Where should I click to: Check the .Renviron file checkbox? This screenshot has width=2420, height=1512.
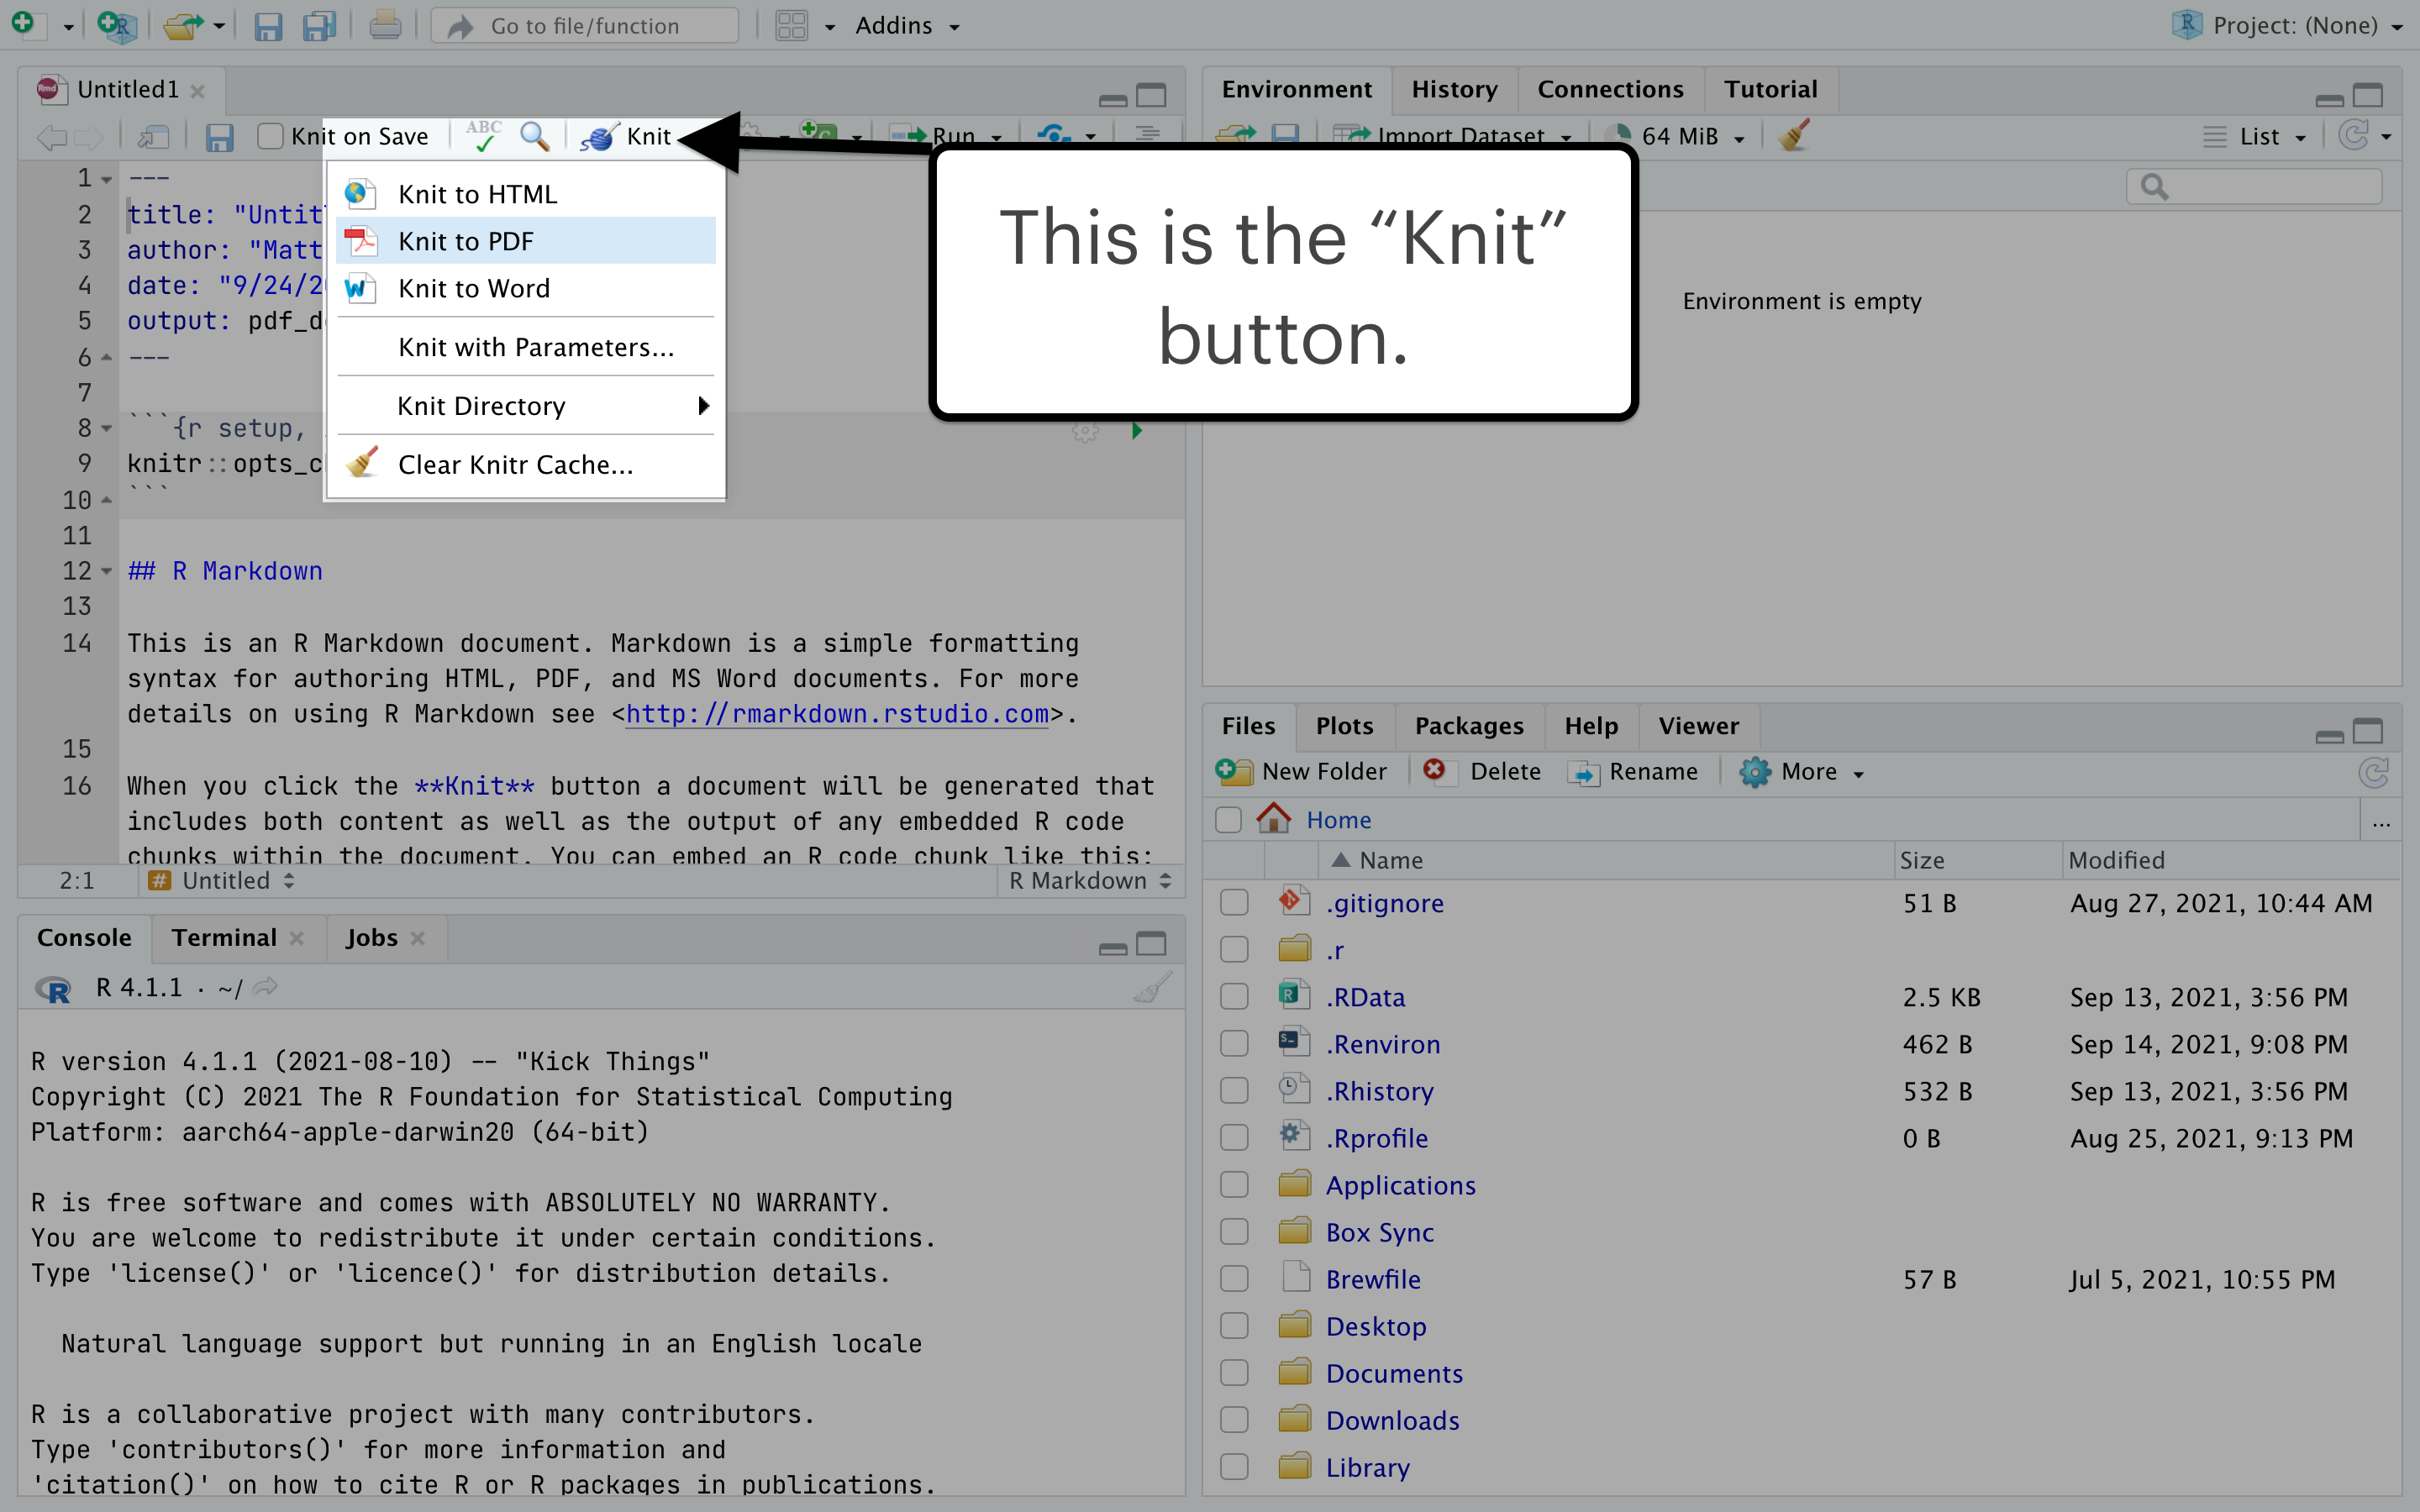[x=1234, y=1044]
